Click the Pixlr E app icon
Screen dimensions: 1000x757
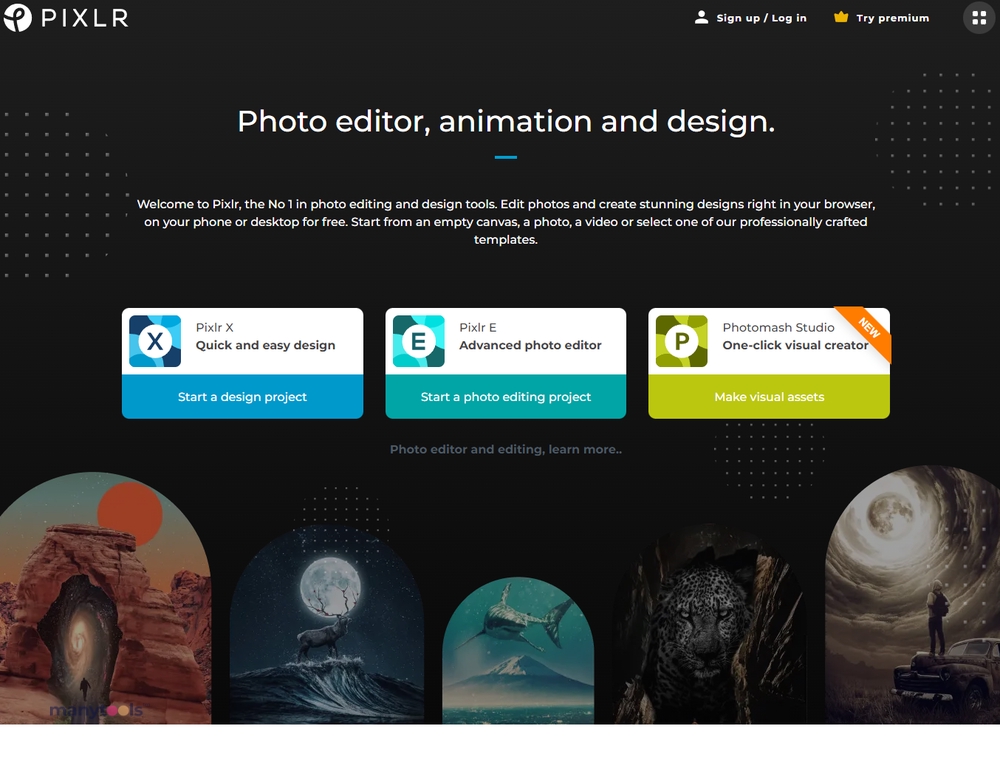click(418, 341)
